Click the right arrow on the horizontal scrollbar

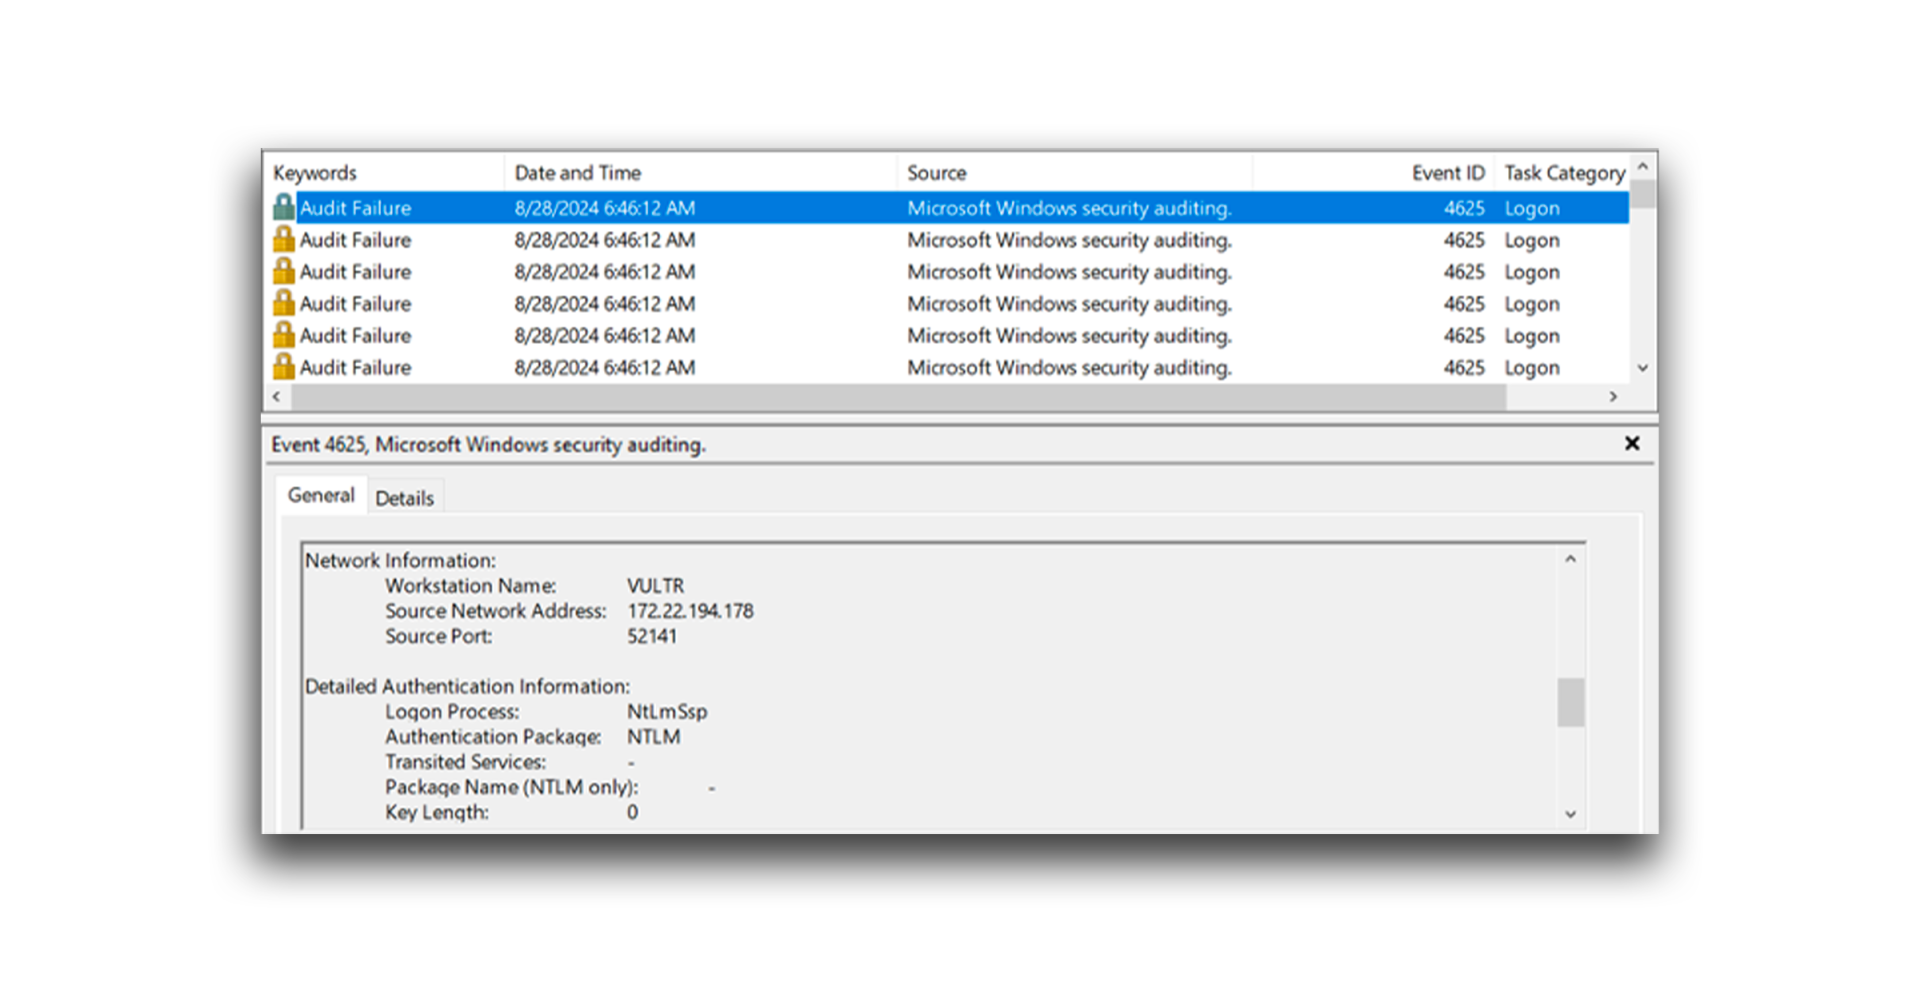1612,396
